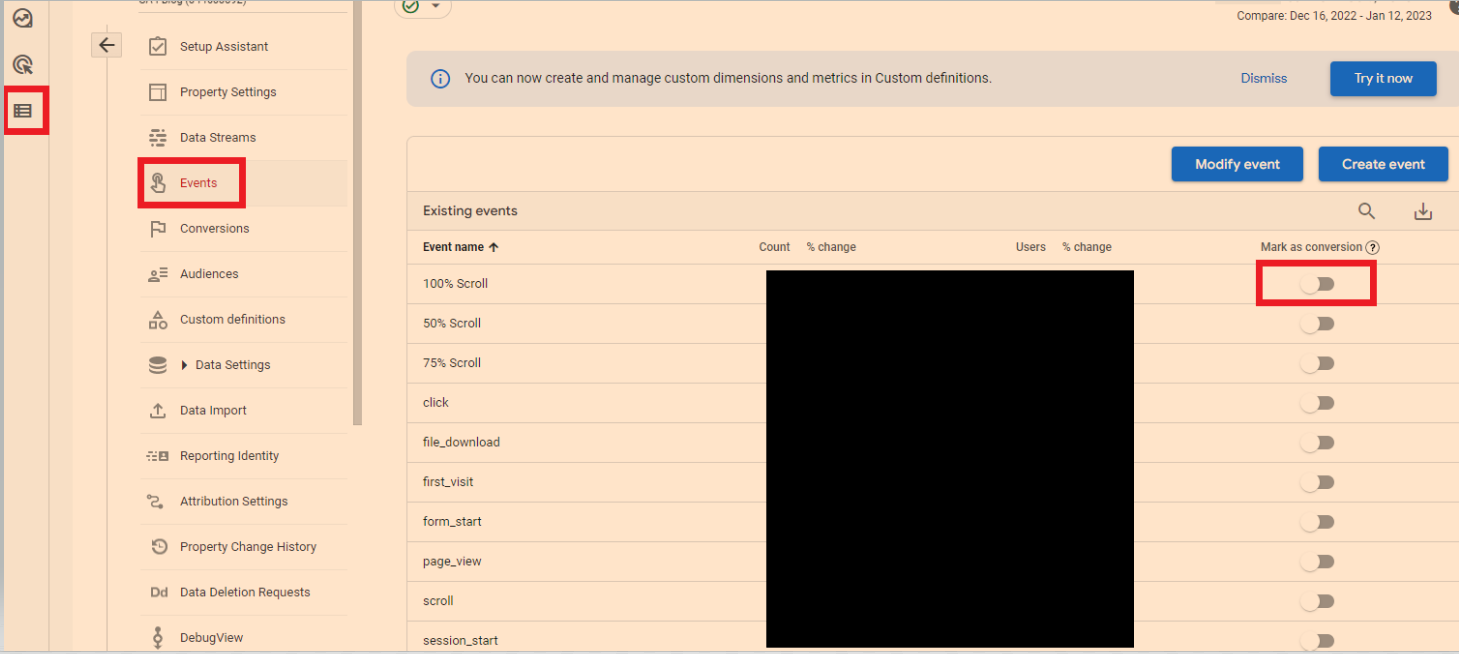This screenshot has width=1459, height=654.
Task: Open the Advertising icon in left rail
Action: [x=23, y=65]
